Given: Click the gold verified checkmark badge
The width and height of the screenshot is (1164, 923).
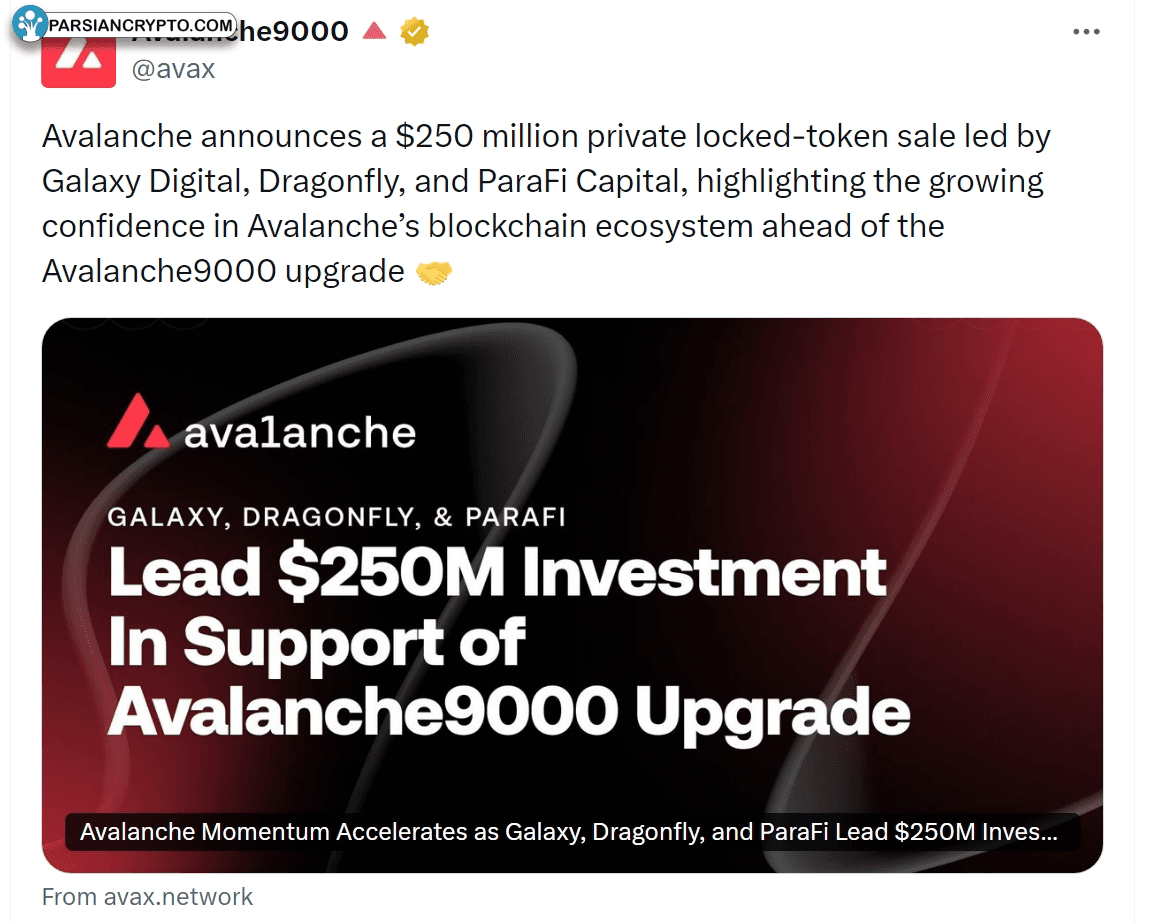Looking at the screenshot, I should (x=414, y=31).
